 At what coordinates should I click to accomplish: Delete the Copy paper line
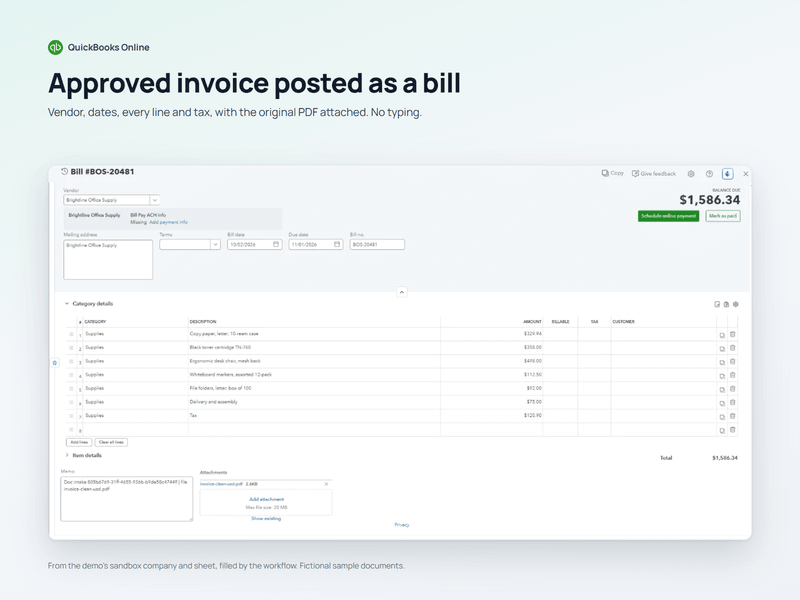pos(733,335)
